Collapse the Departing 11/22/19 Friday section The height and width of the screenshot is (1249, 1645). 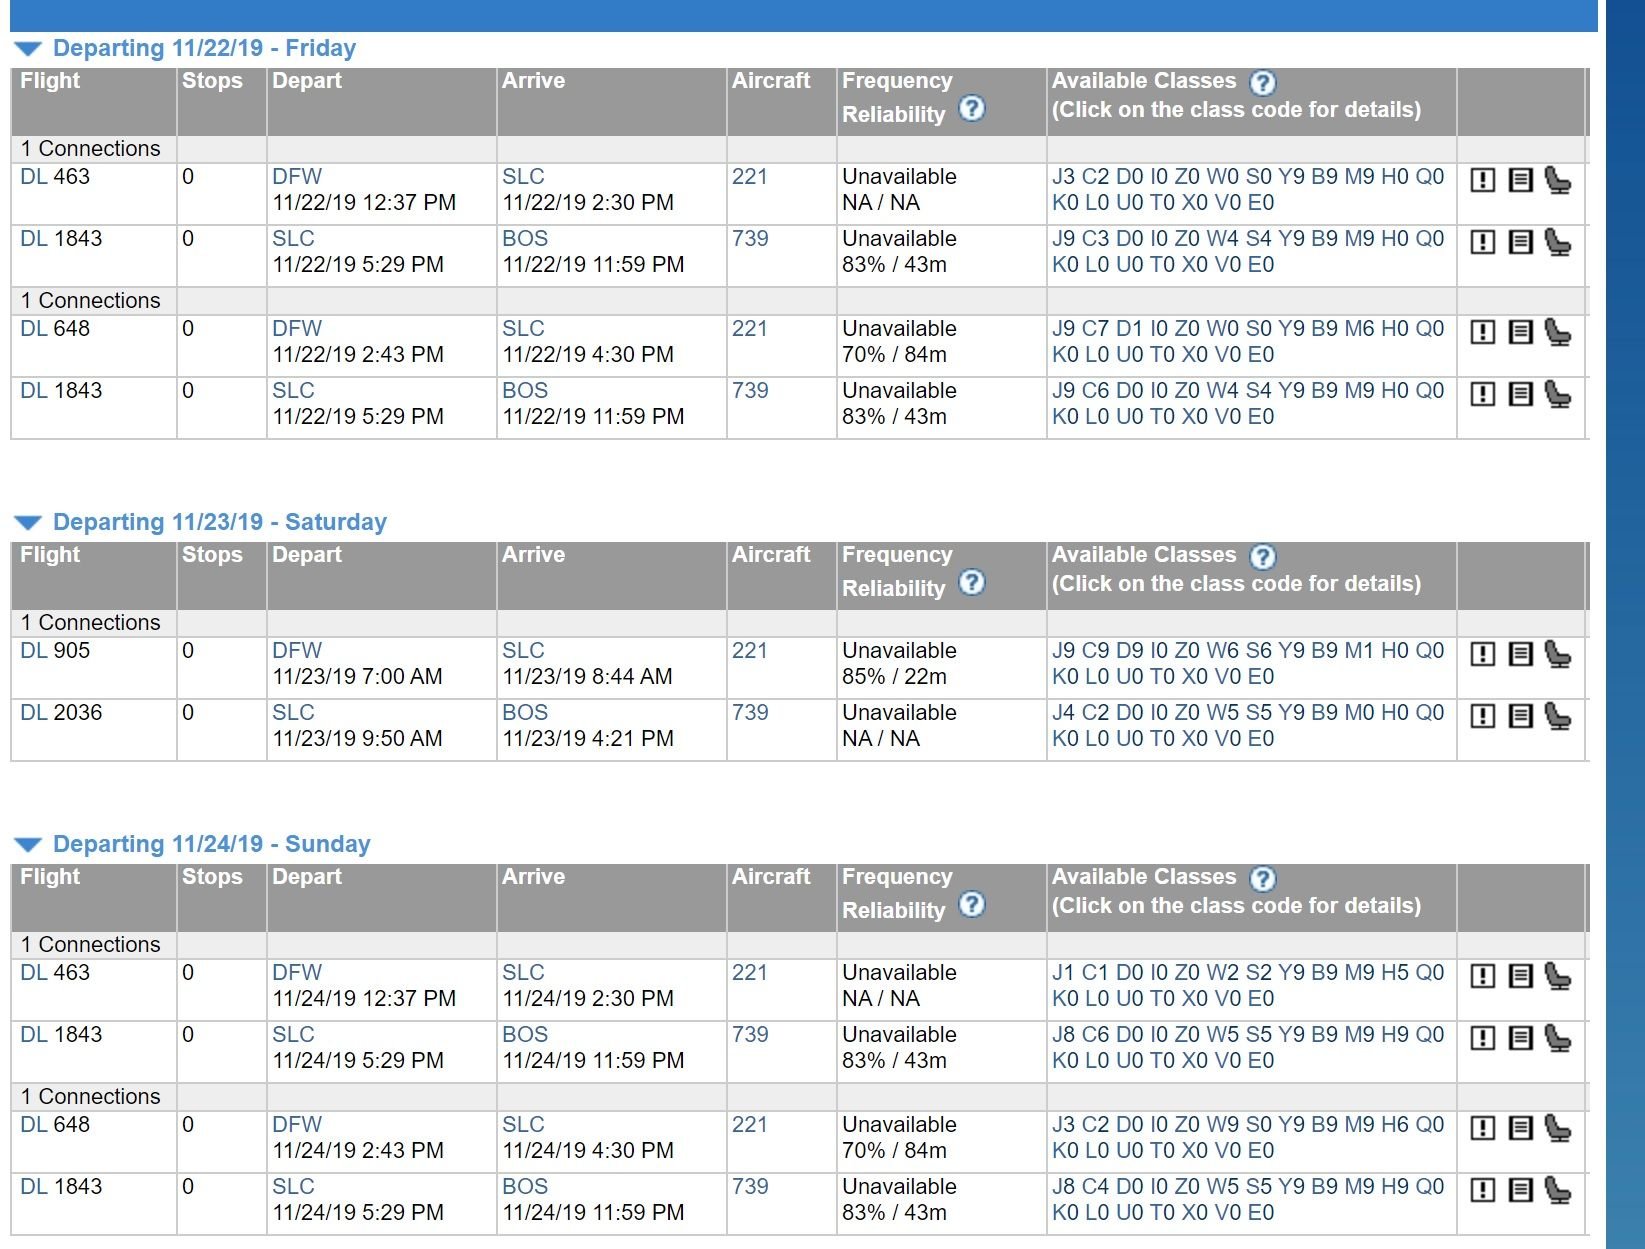tap(28, 49)
